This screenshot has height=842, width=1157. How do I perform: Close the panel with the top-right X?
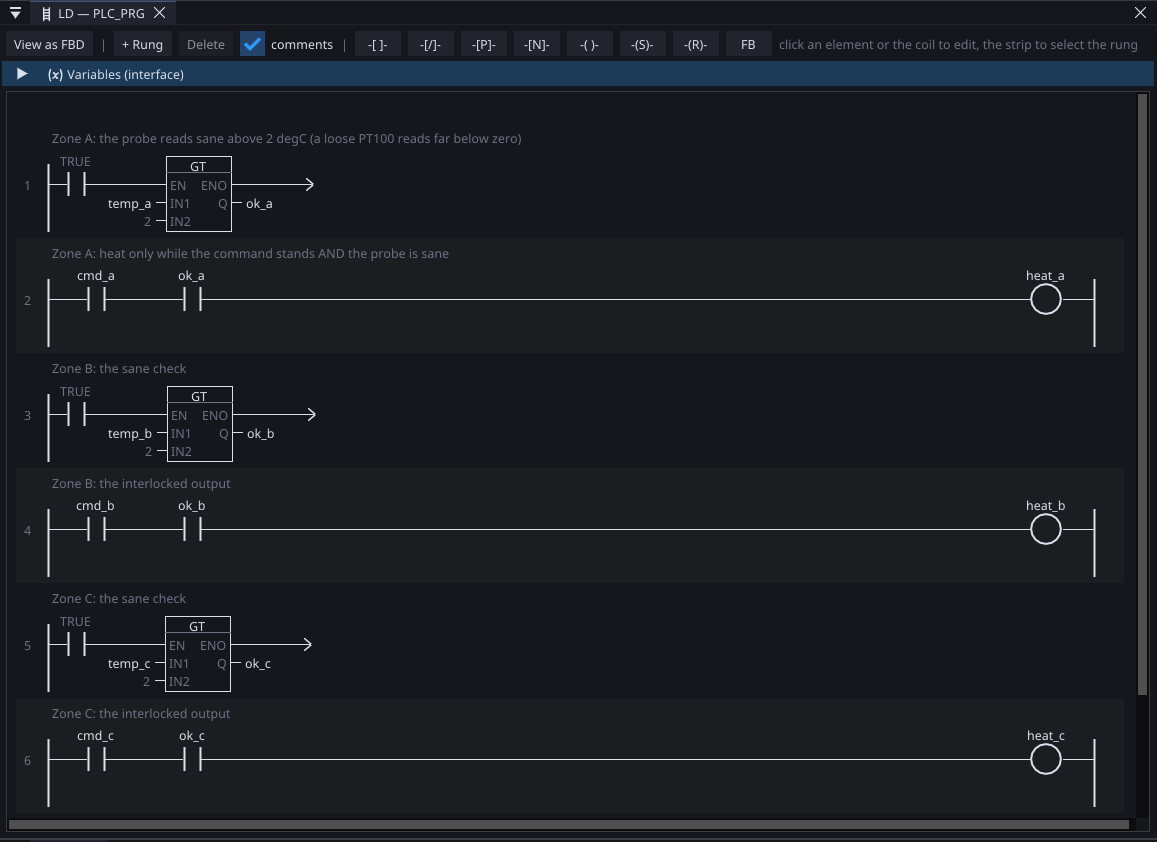(1140, 13)
